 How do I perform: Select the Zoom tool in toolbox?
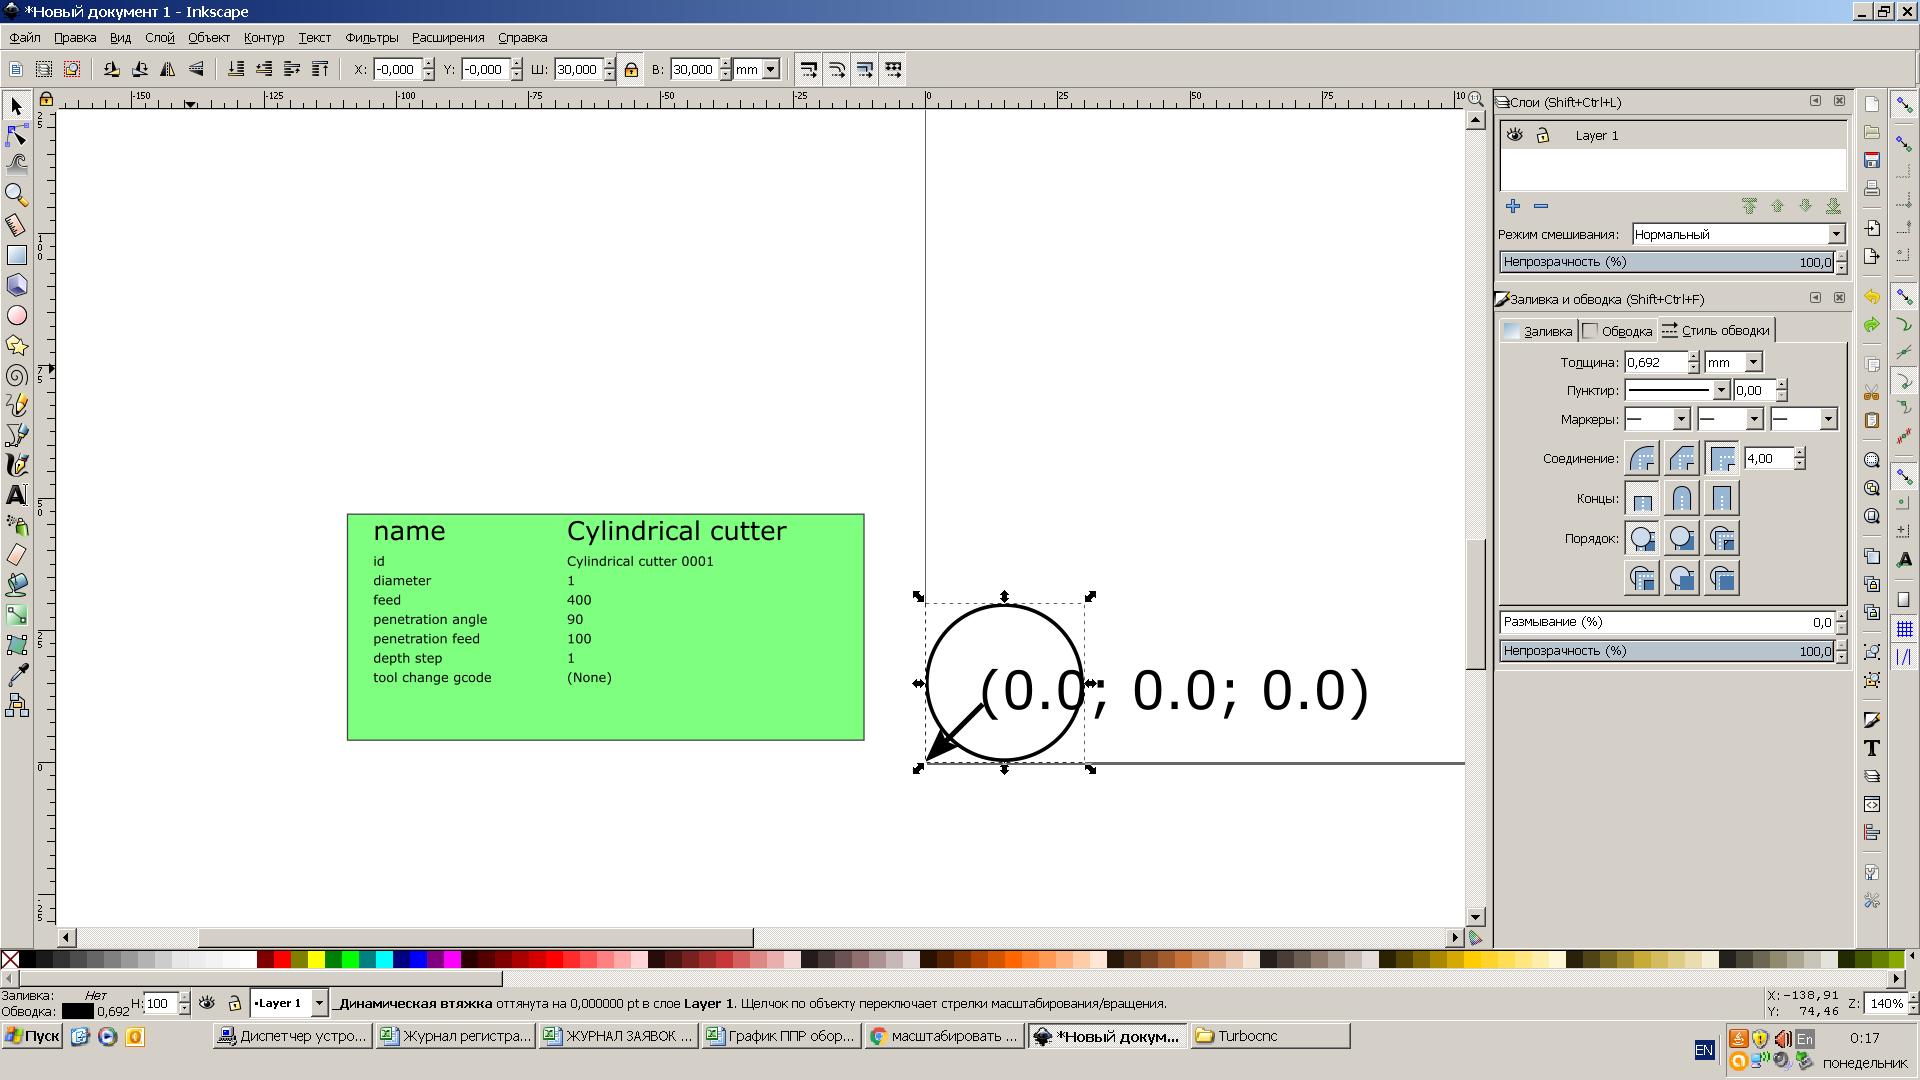click(16, 194)
